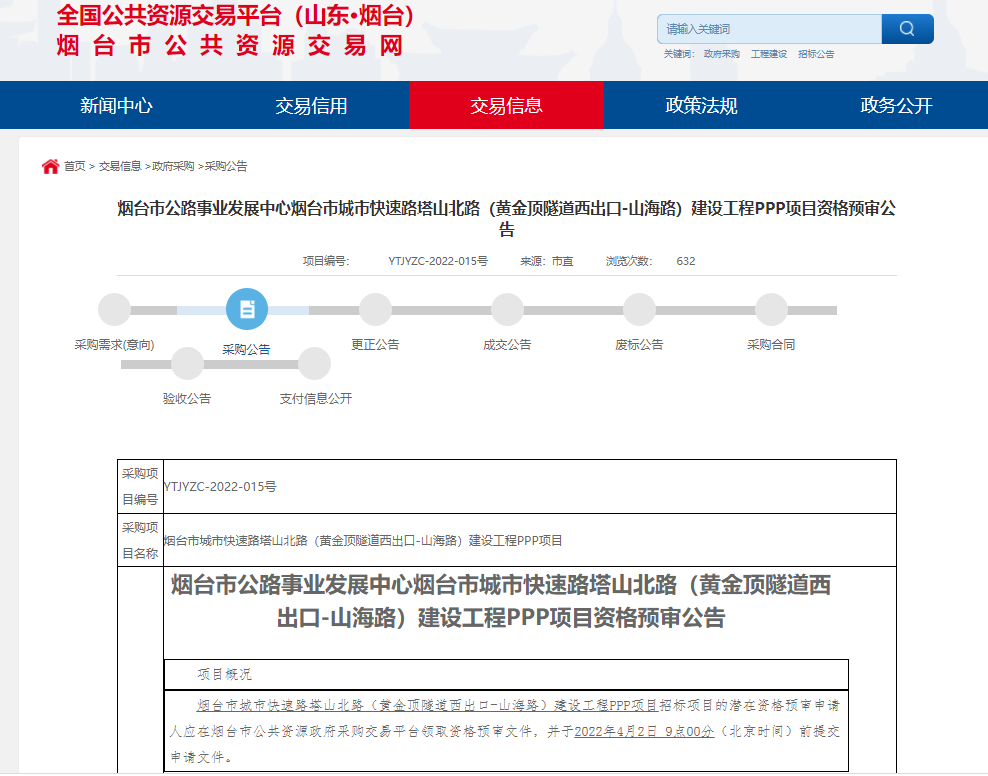
Task: Click the 招标公告 keyword link
Action: (x=816, y=54)
